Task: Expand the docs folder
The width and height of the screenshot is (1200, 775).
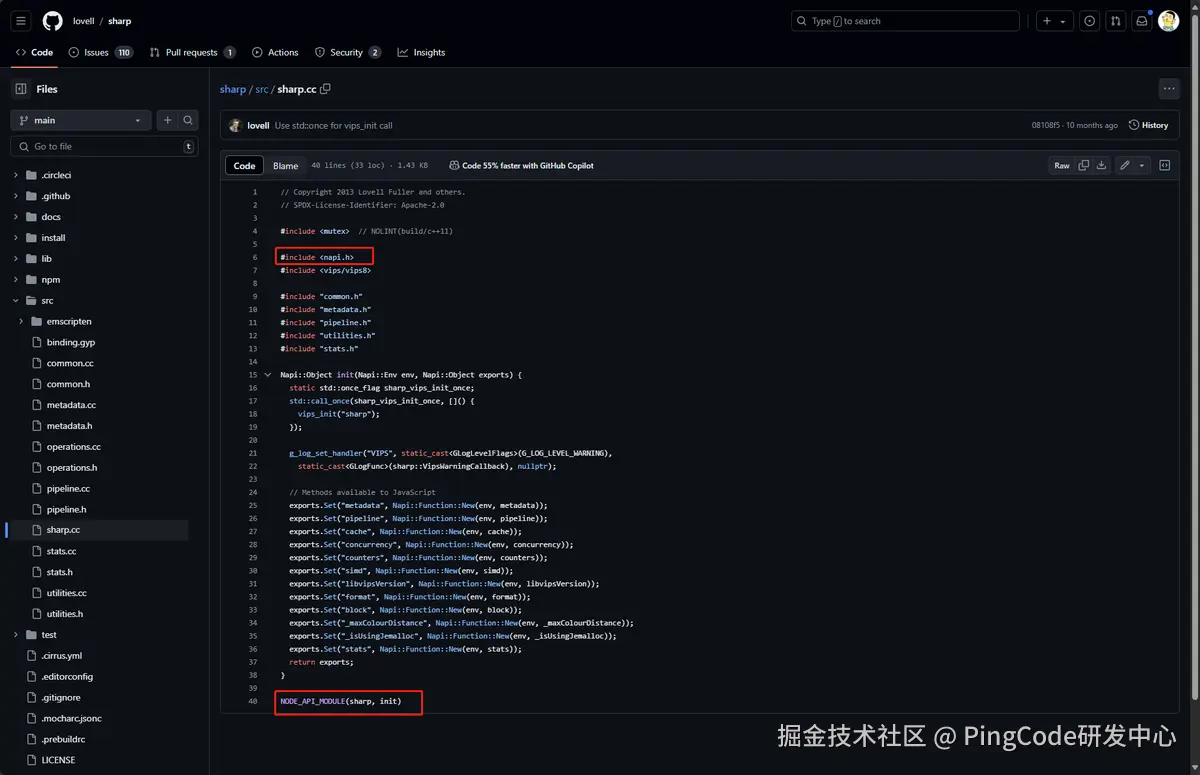Action: [x=16, y=217]
